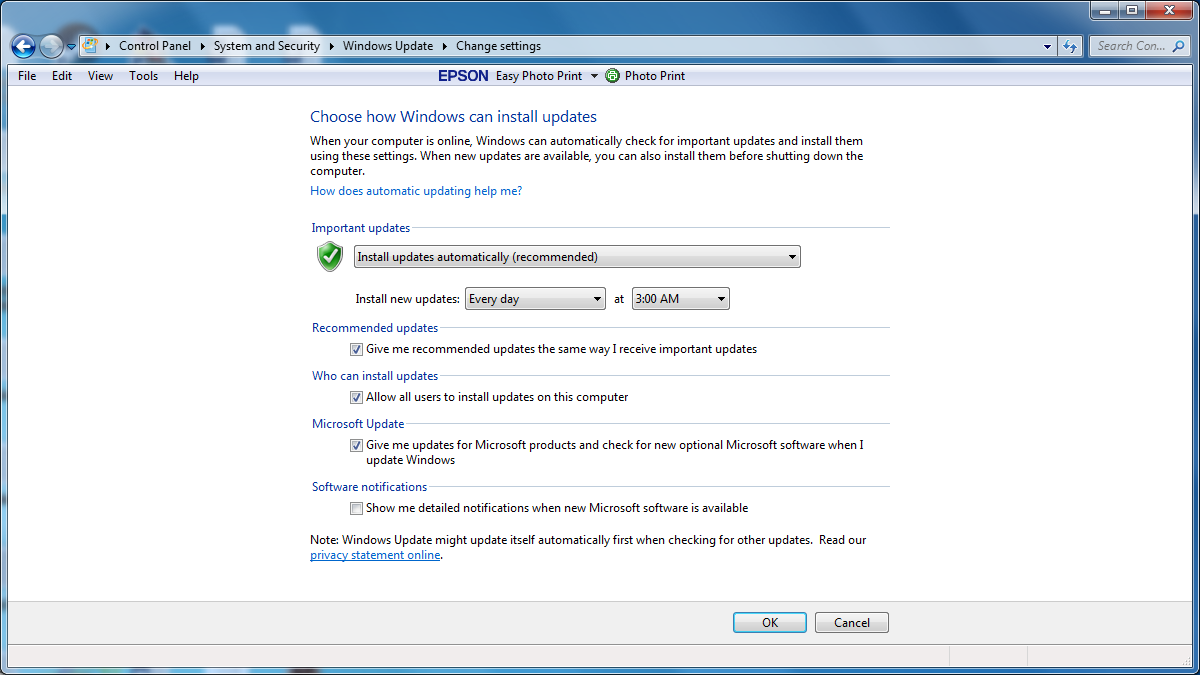Open the Every day schedule dropdown
The height and width of the screenshot is (675, 1200).
pos(535,299)
